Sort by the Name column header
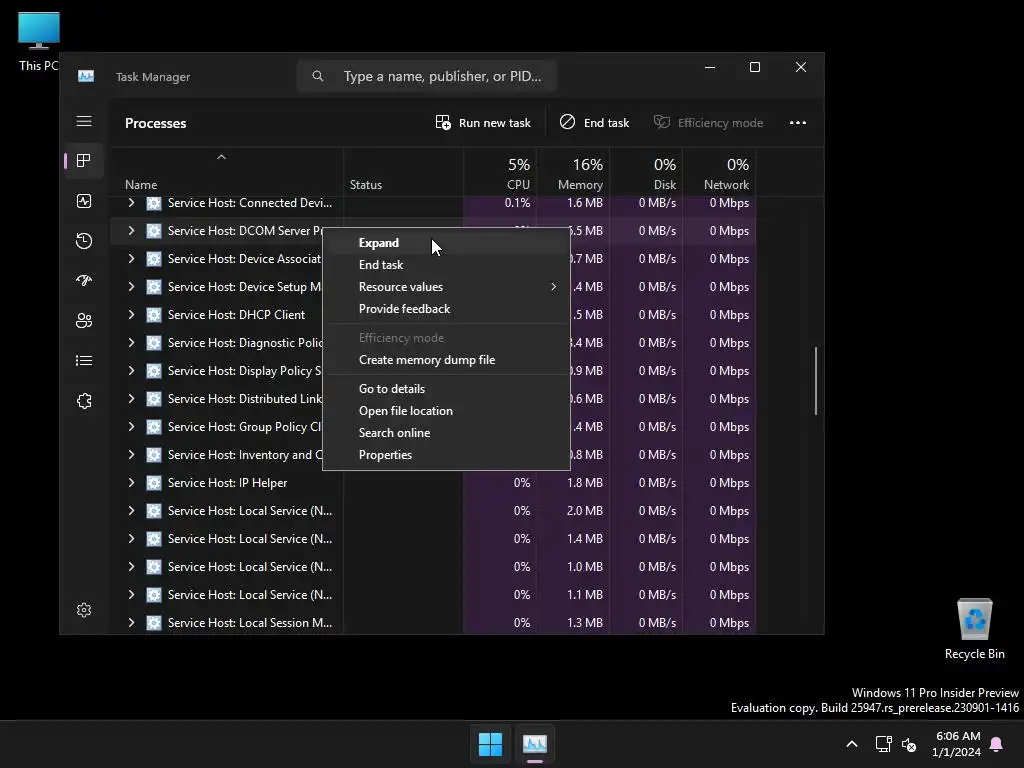Image resolution: width=1024 pixels, height=768 pixels. click(226, 172)
